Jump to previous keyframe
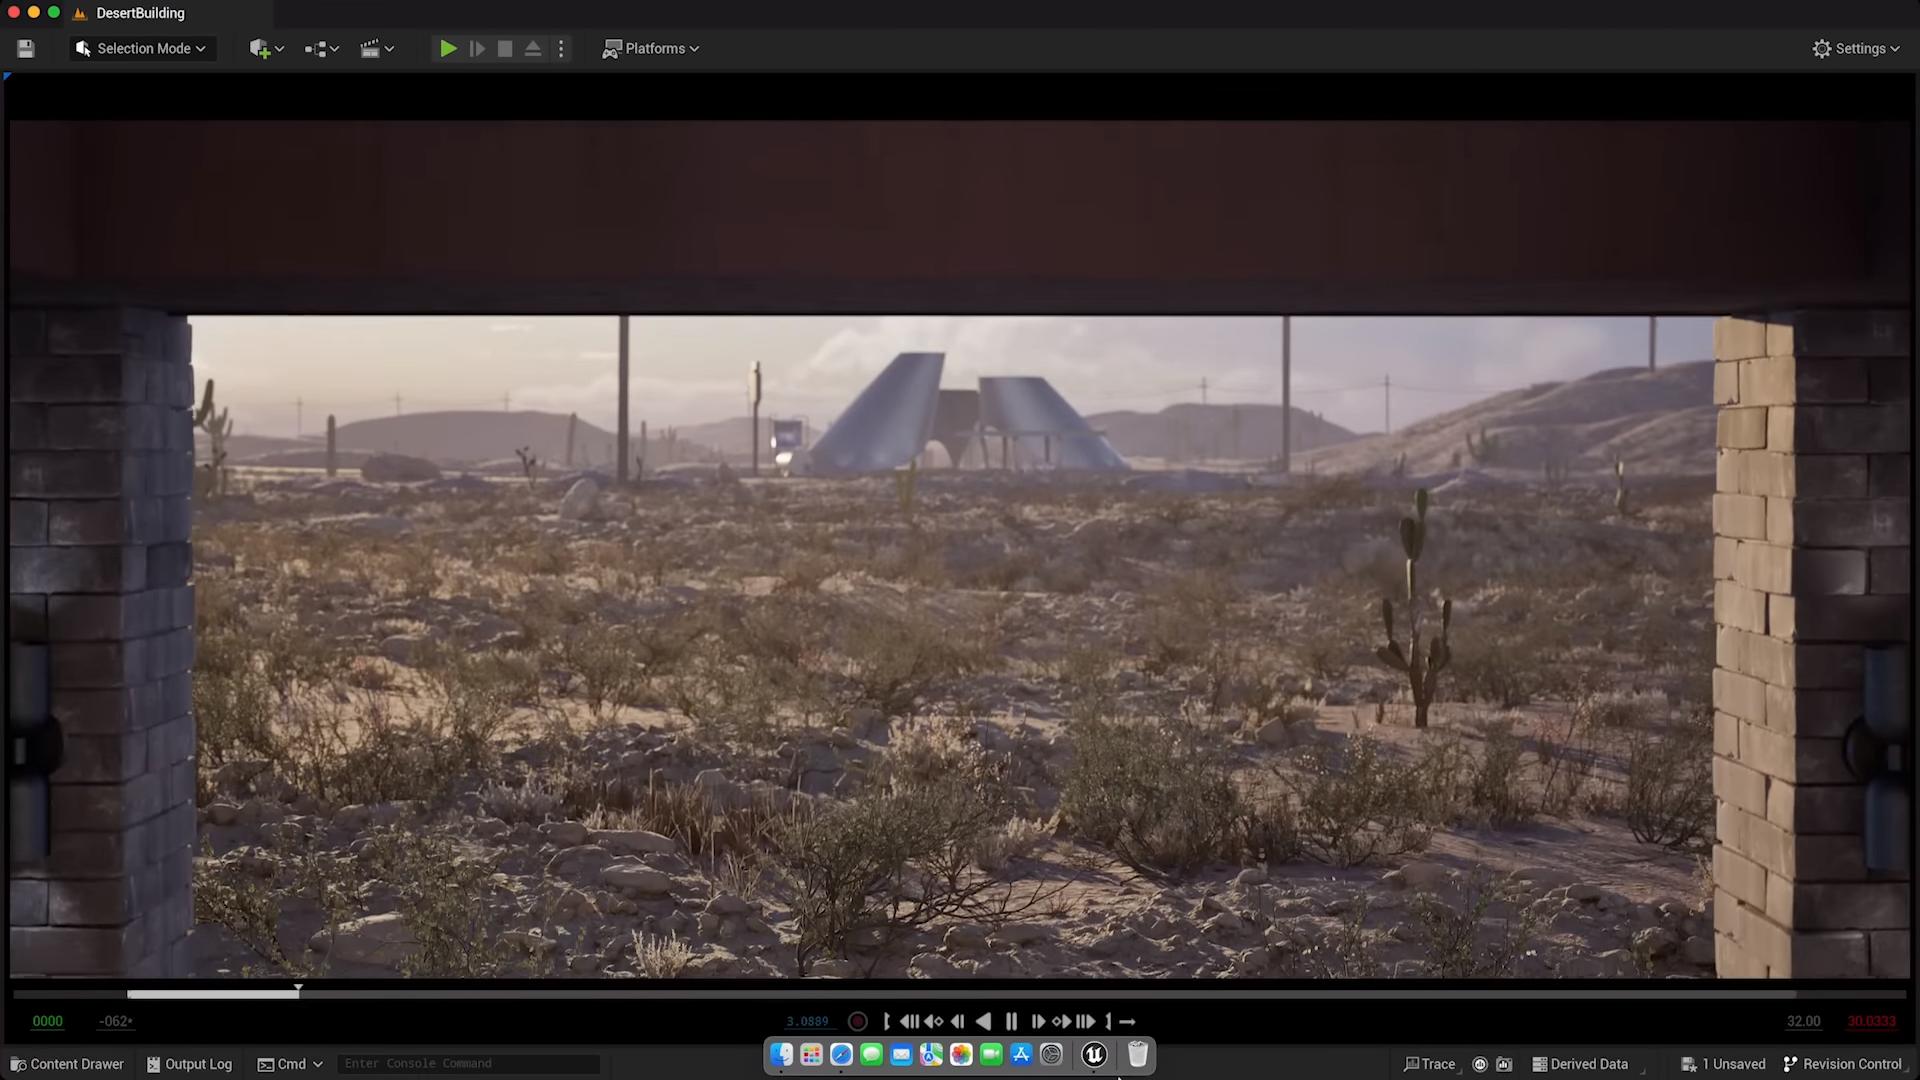The height and width of the screenshot is (1080, 1920). click(934, 1021)
